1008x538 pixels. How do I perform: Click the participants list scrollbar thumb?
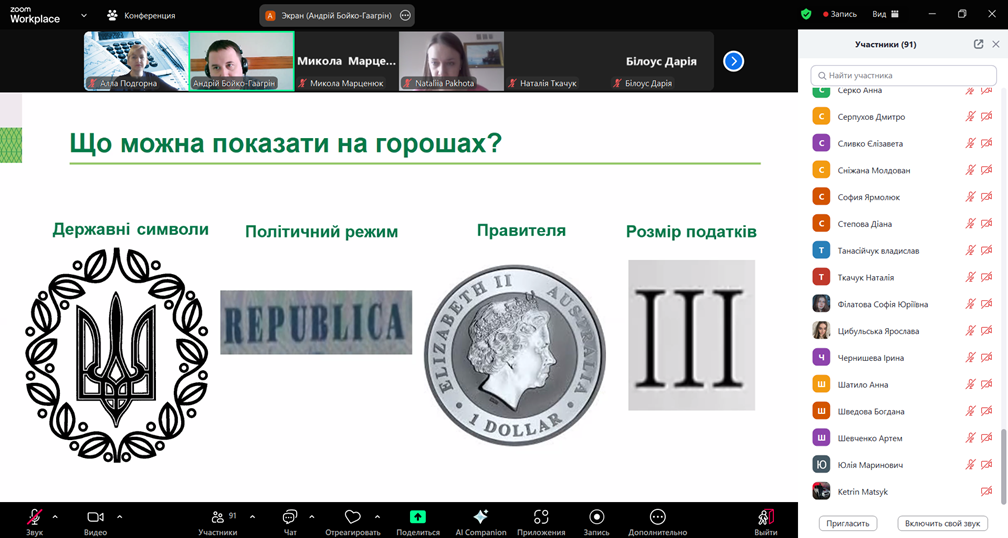click(1003, 467)
